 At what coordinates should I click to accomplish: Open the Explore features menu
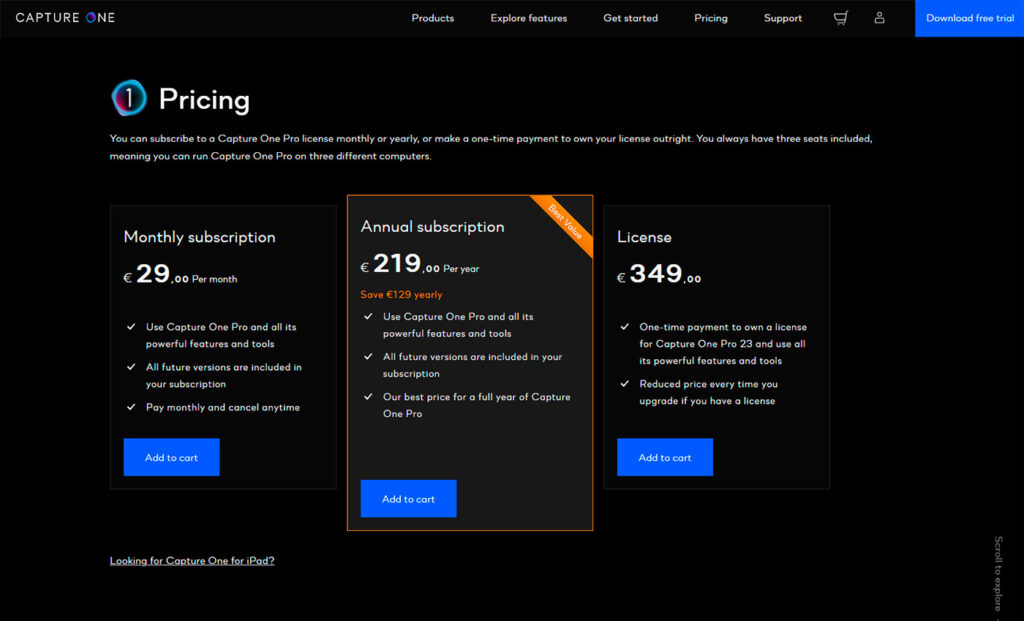pos(528,18)
